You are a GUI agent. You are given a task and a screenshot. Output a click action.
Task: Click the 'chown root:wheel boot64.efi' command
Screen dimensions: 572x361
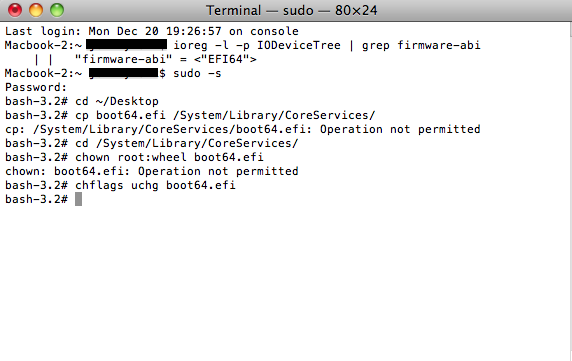tap(169, 157)
